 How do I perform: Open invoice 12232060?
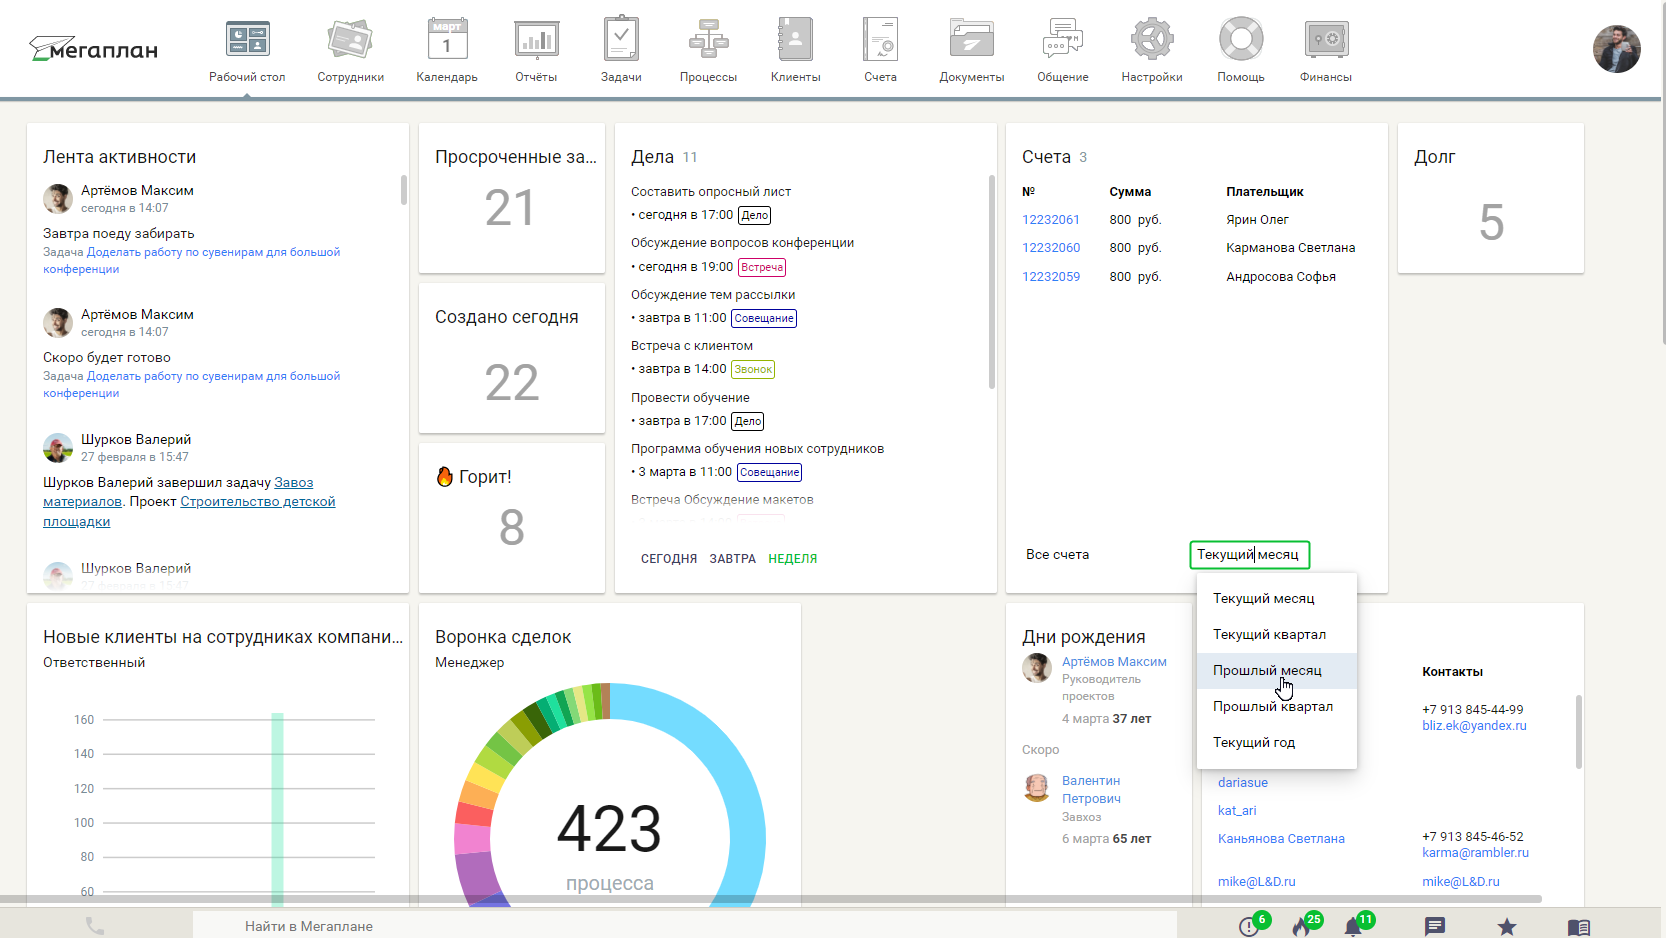pos(1051,248)
